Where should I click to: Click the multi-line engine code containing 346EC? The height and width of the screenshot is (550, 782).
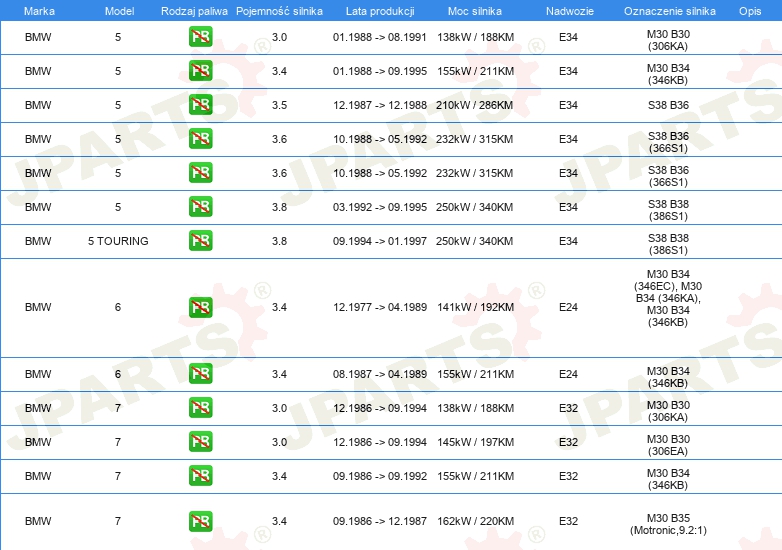(x=668, y=298)
